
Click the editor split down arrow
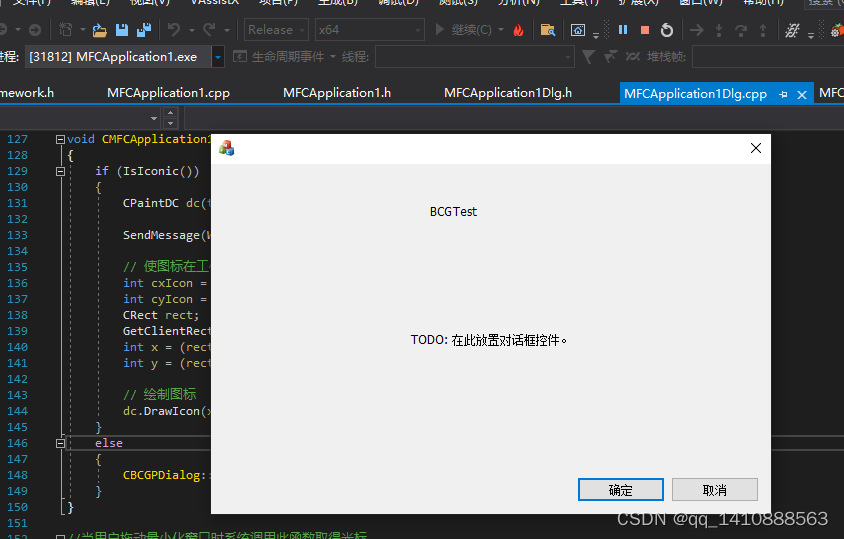coord(171,123)
